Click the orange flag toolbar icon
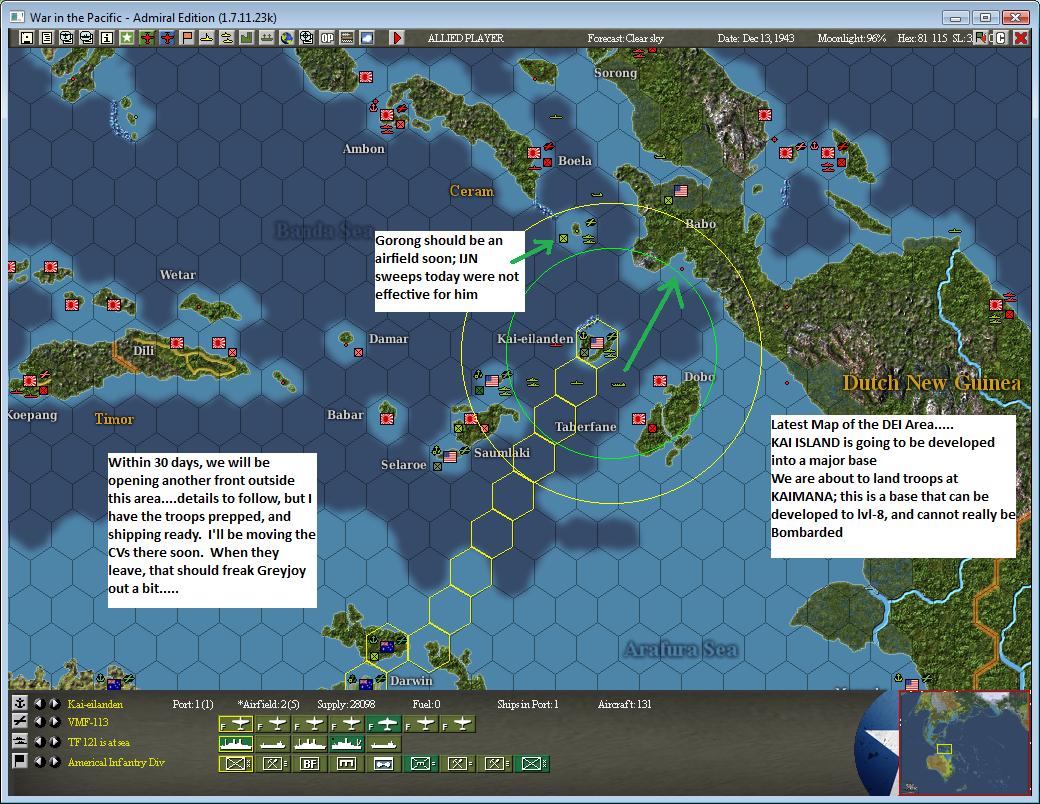The image size is (1040, 804). tap(187, 38)
